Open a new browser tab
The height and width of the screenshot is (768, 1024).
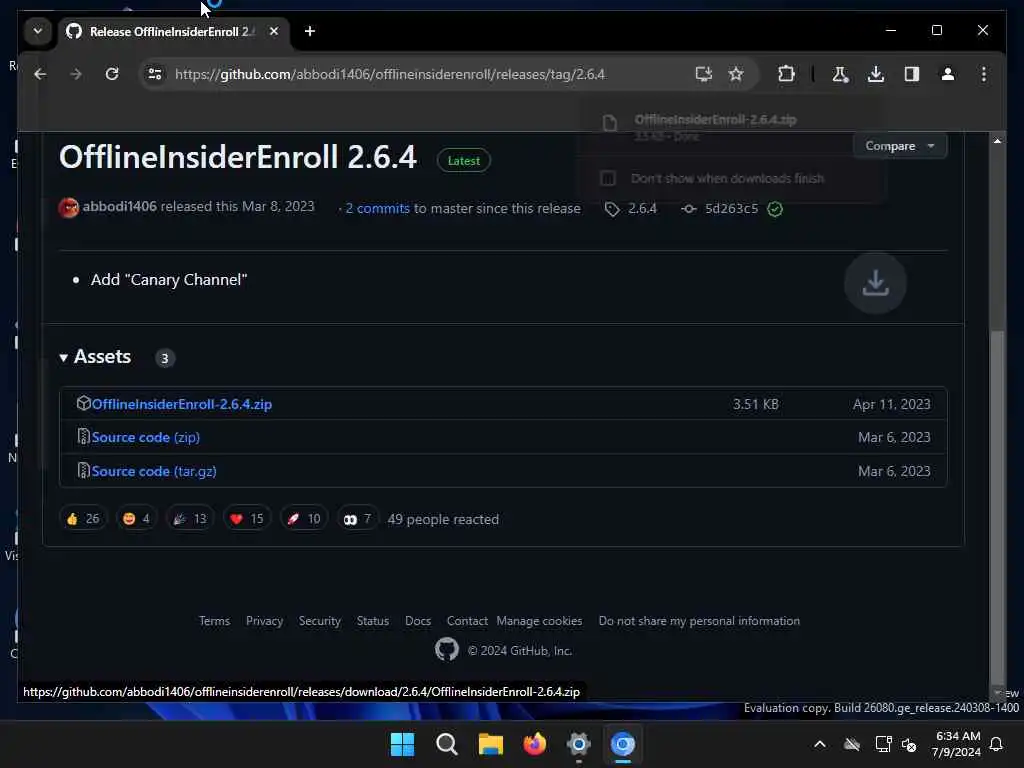click(x=310, y=31)
